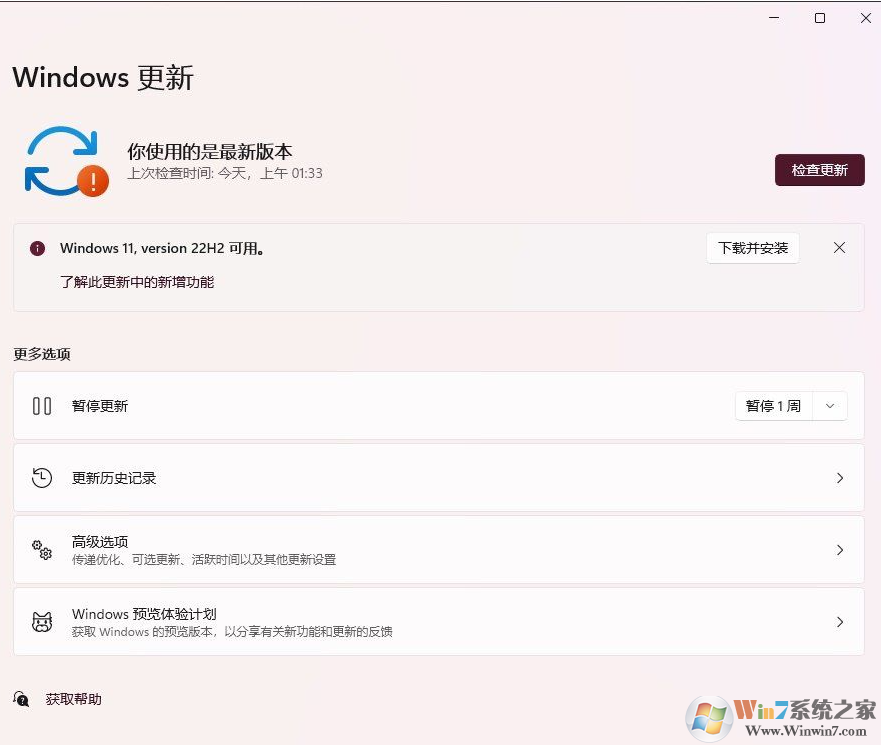Expand the 高级选项 row chevron

[840, 550]
